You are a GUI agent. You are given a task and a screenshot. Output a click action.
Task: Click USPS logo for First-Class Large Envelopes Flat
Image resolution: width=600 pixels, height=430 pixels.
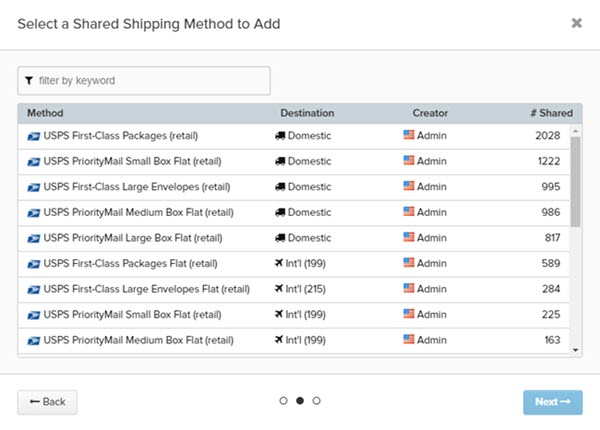point(34,290)
